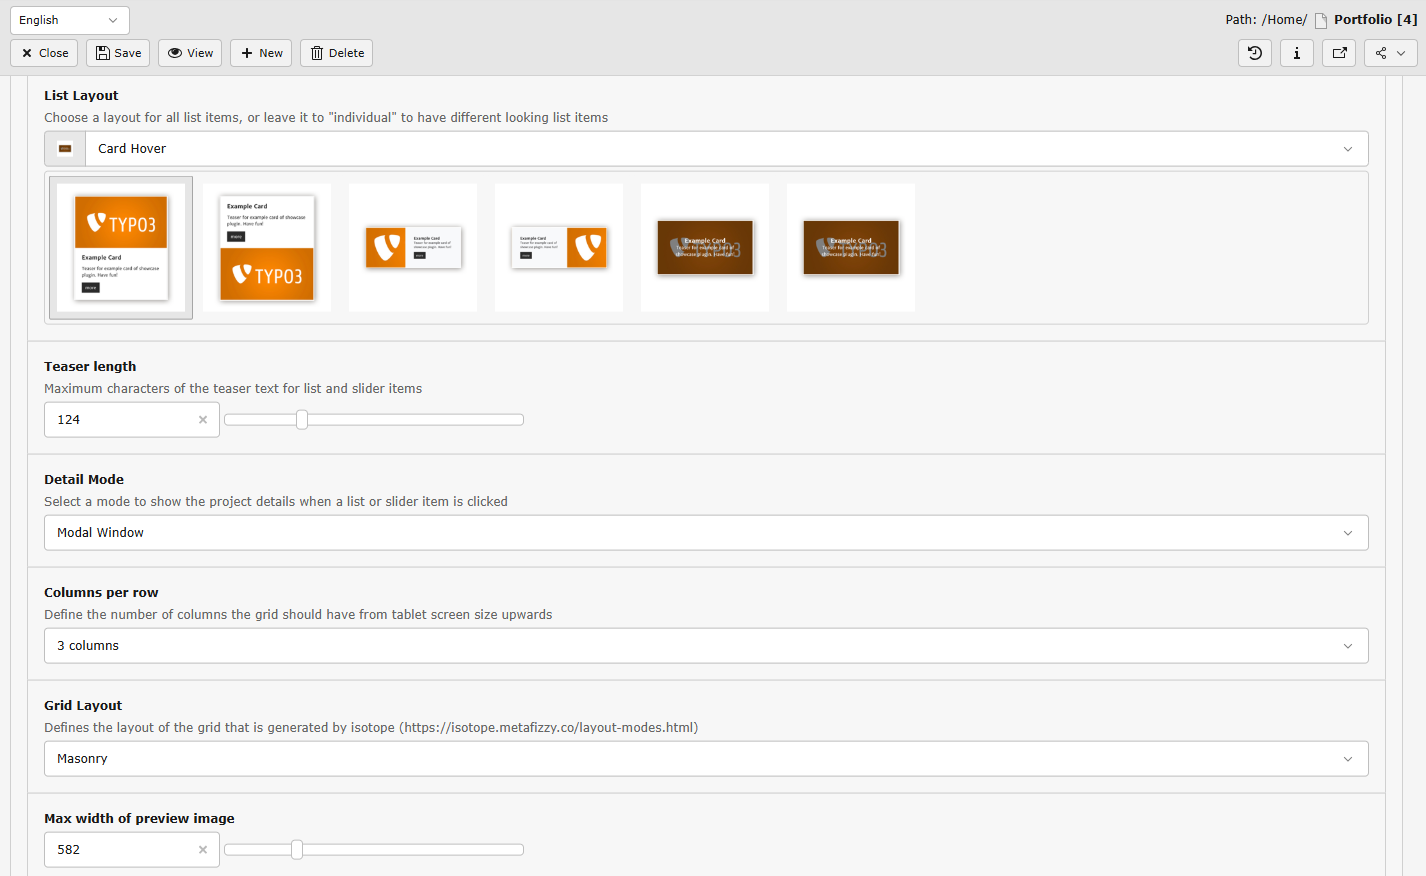Open record in new window icon

[1339, 53]
